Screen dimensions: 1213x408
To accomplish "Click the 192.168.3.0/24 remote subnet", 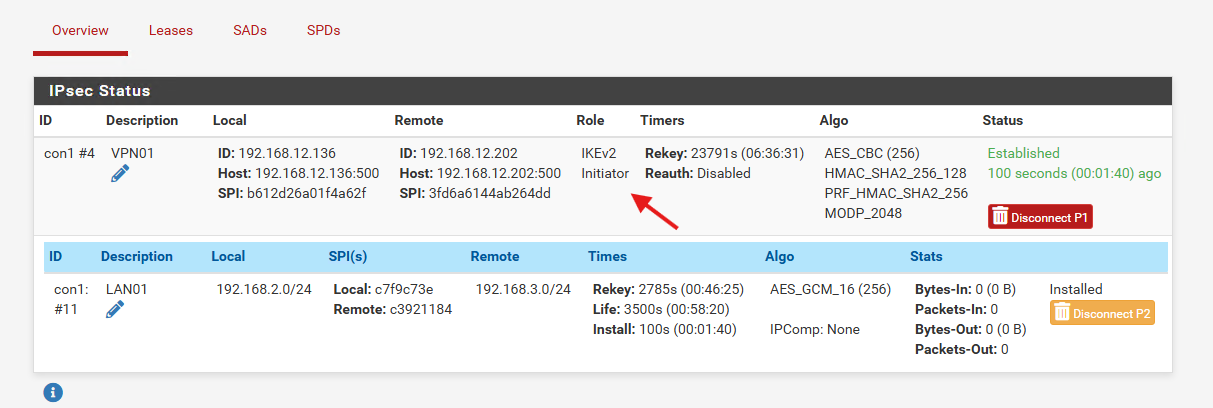I will coord(523,289).
